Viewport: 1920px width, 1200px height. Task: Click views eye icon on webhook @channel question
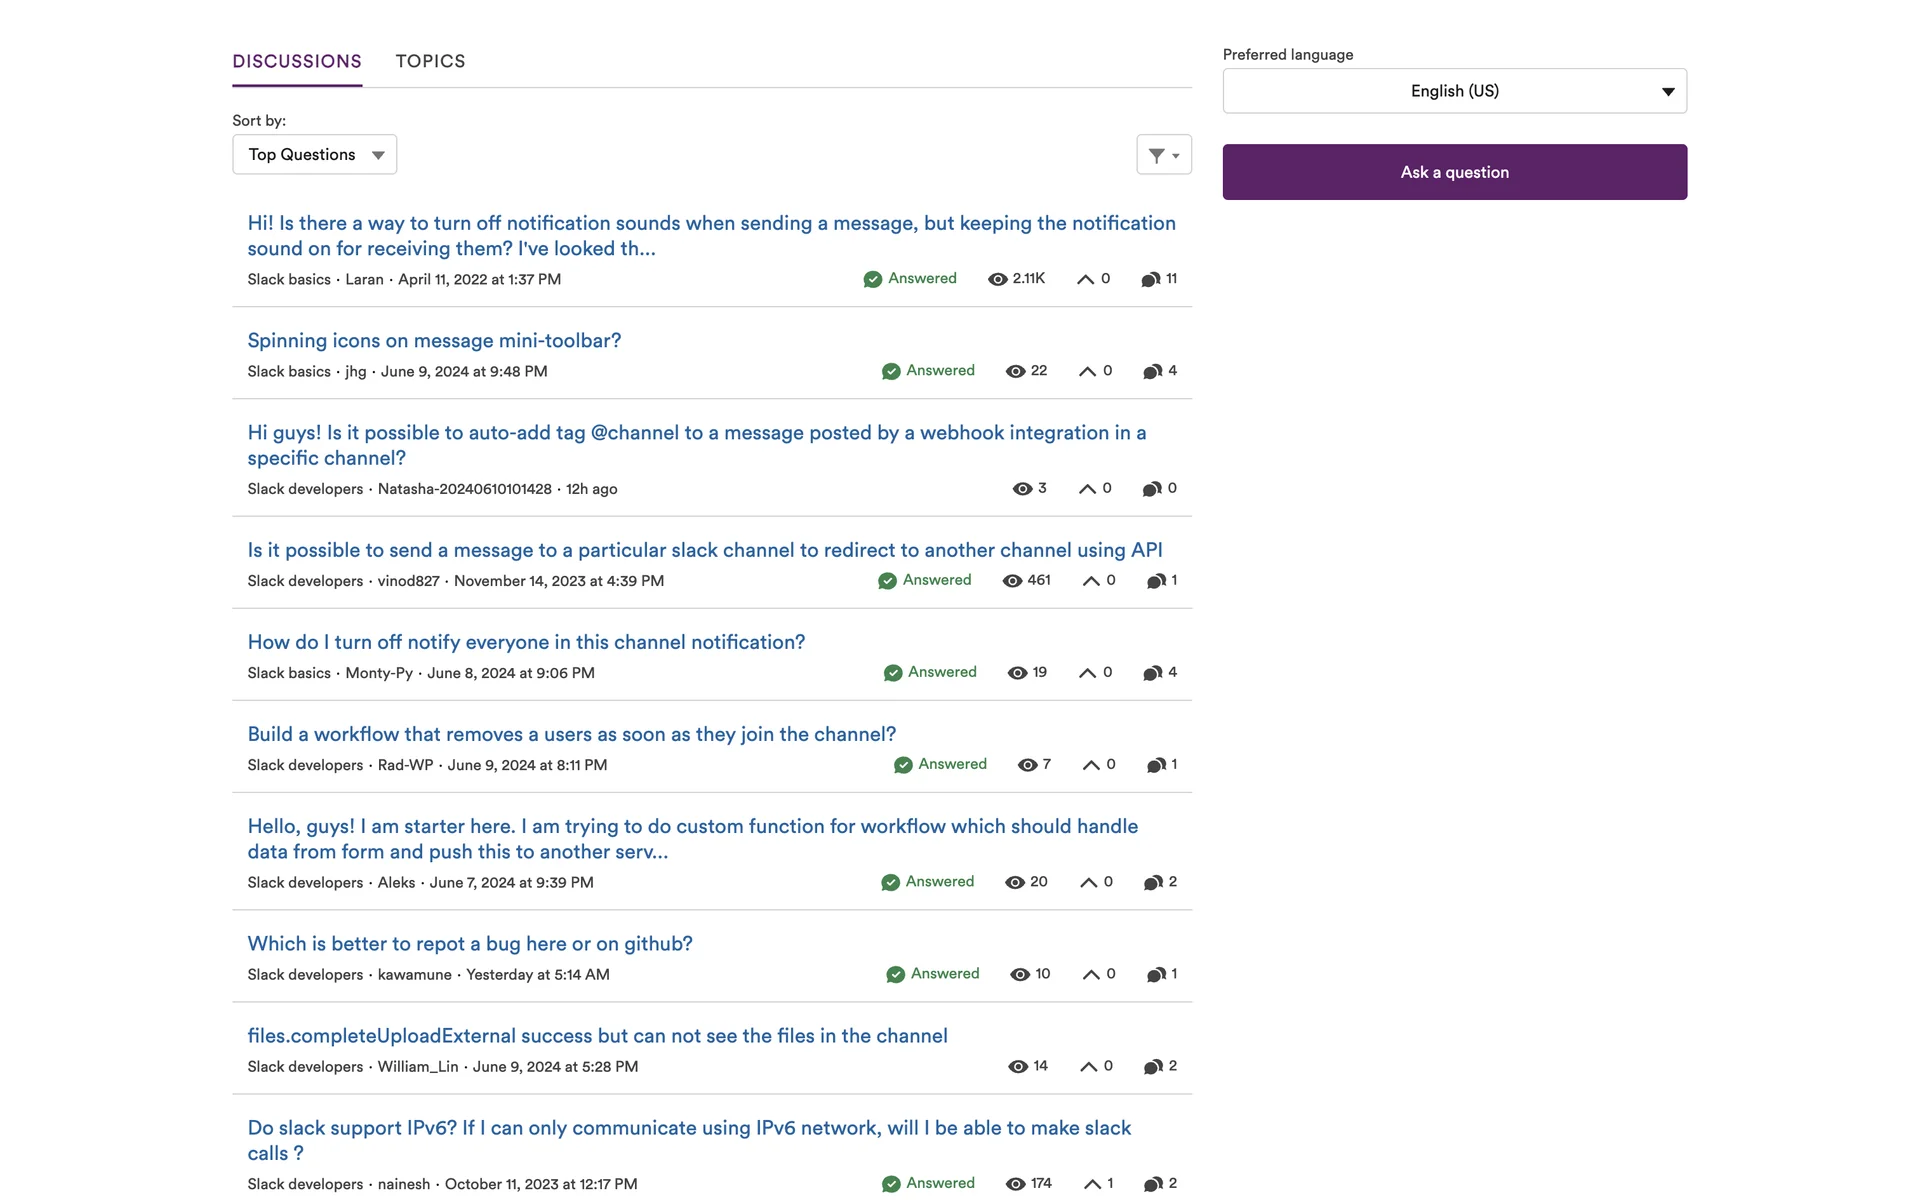coord(1022,489)
